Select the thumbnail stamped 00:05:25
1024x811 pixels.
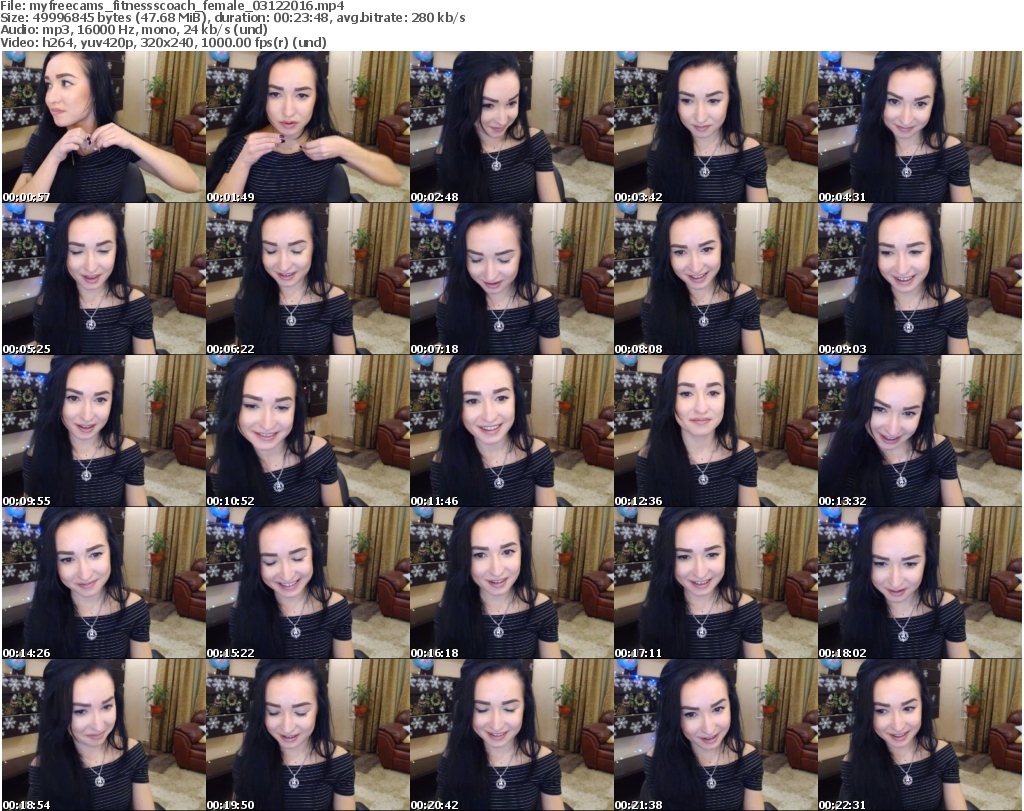point(104,279)
